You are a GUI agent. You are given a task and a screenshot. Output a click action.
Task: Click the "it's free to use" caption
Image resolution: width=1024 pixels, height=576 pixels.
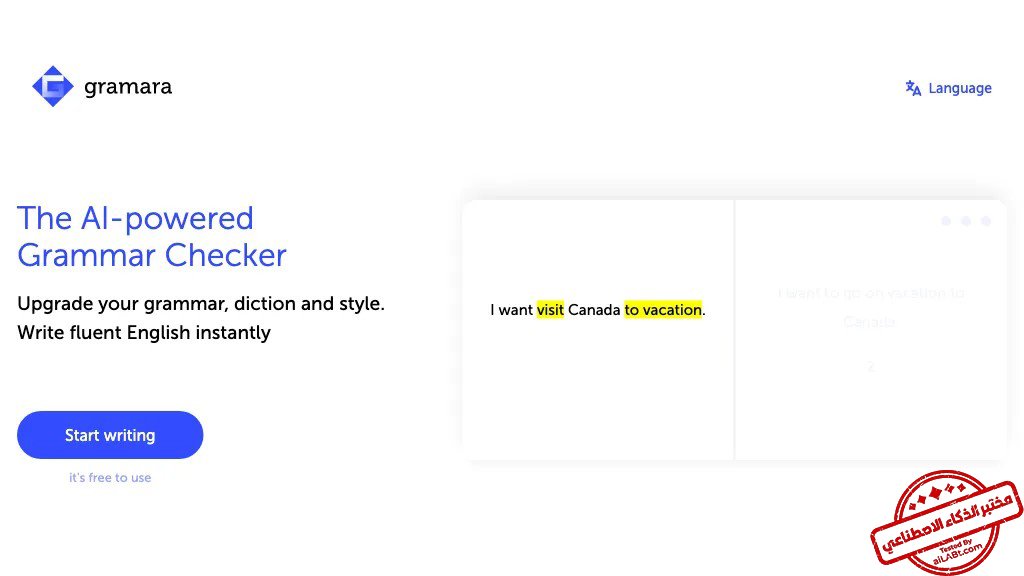110,478
